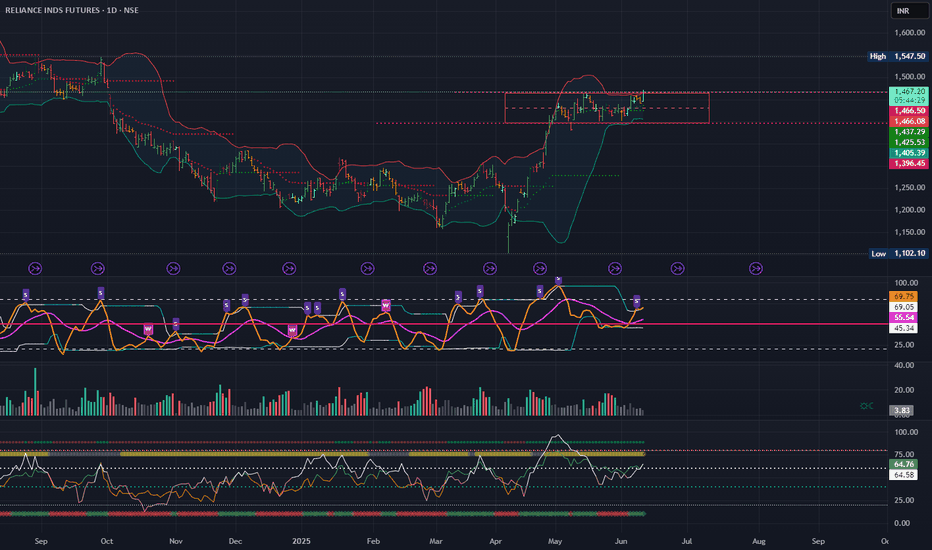This screenshot has height=550, width=932.
Task: Click the teal 1,405.39 price label
Action: click(x=909, y=153)
